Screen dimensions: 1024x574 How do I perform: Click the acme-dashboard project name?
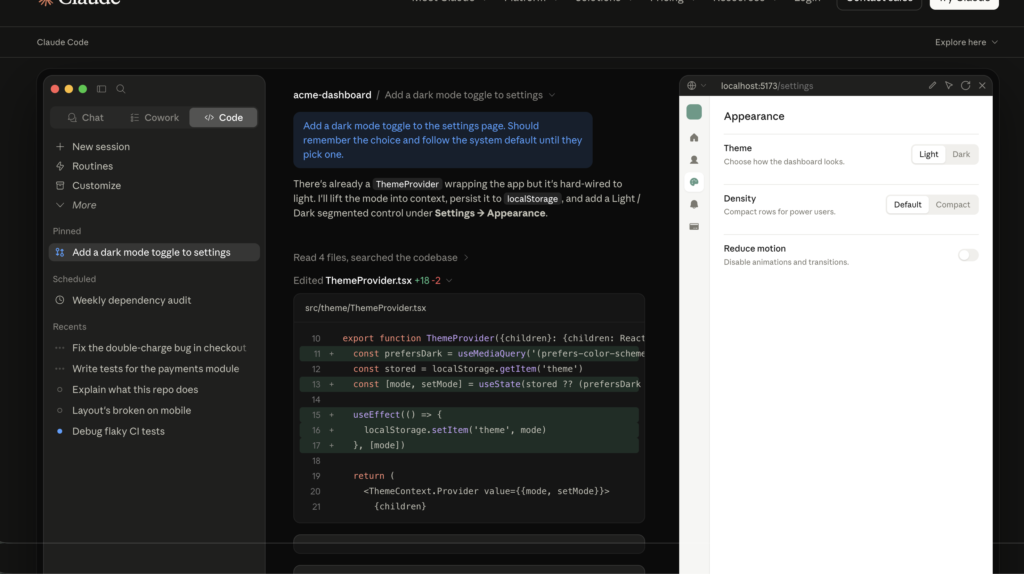(332, 95)
